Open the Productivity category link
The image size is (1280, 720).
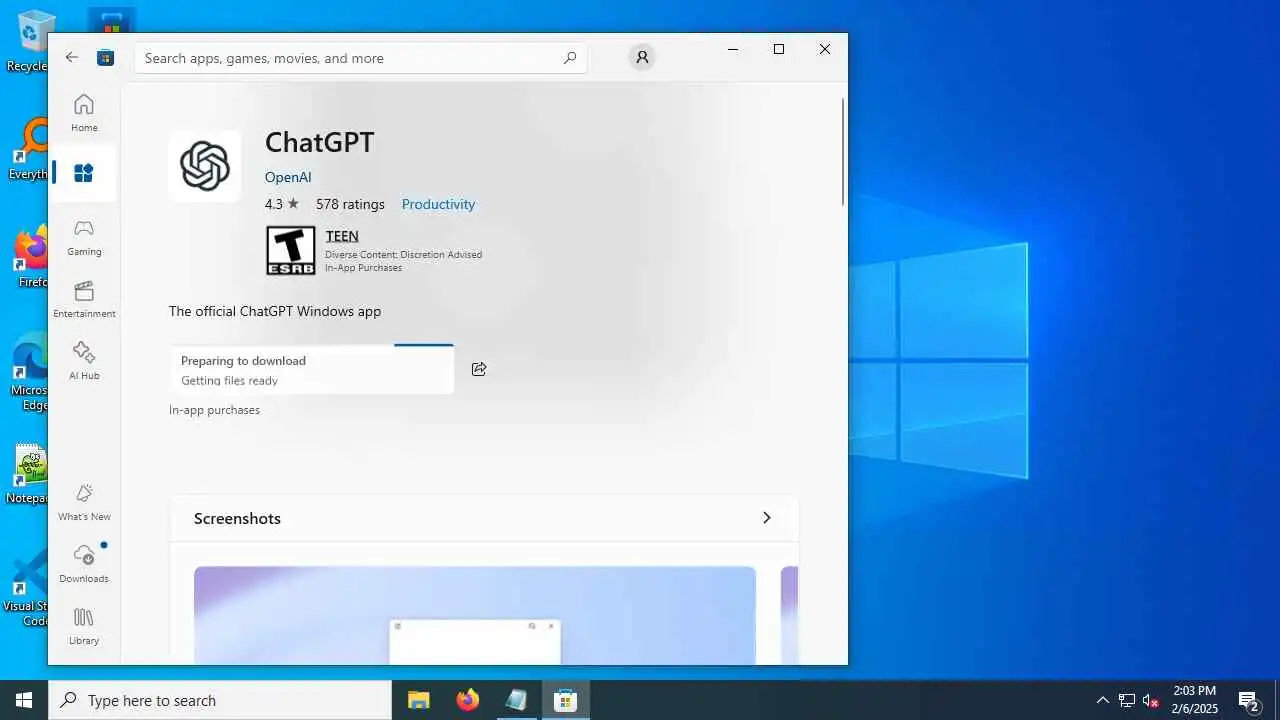(438, 204)
